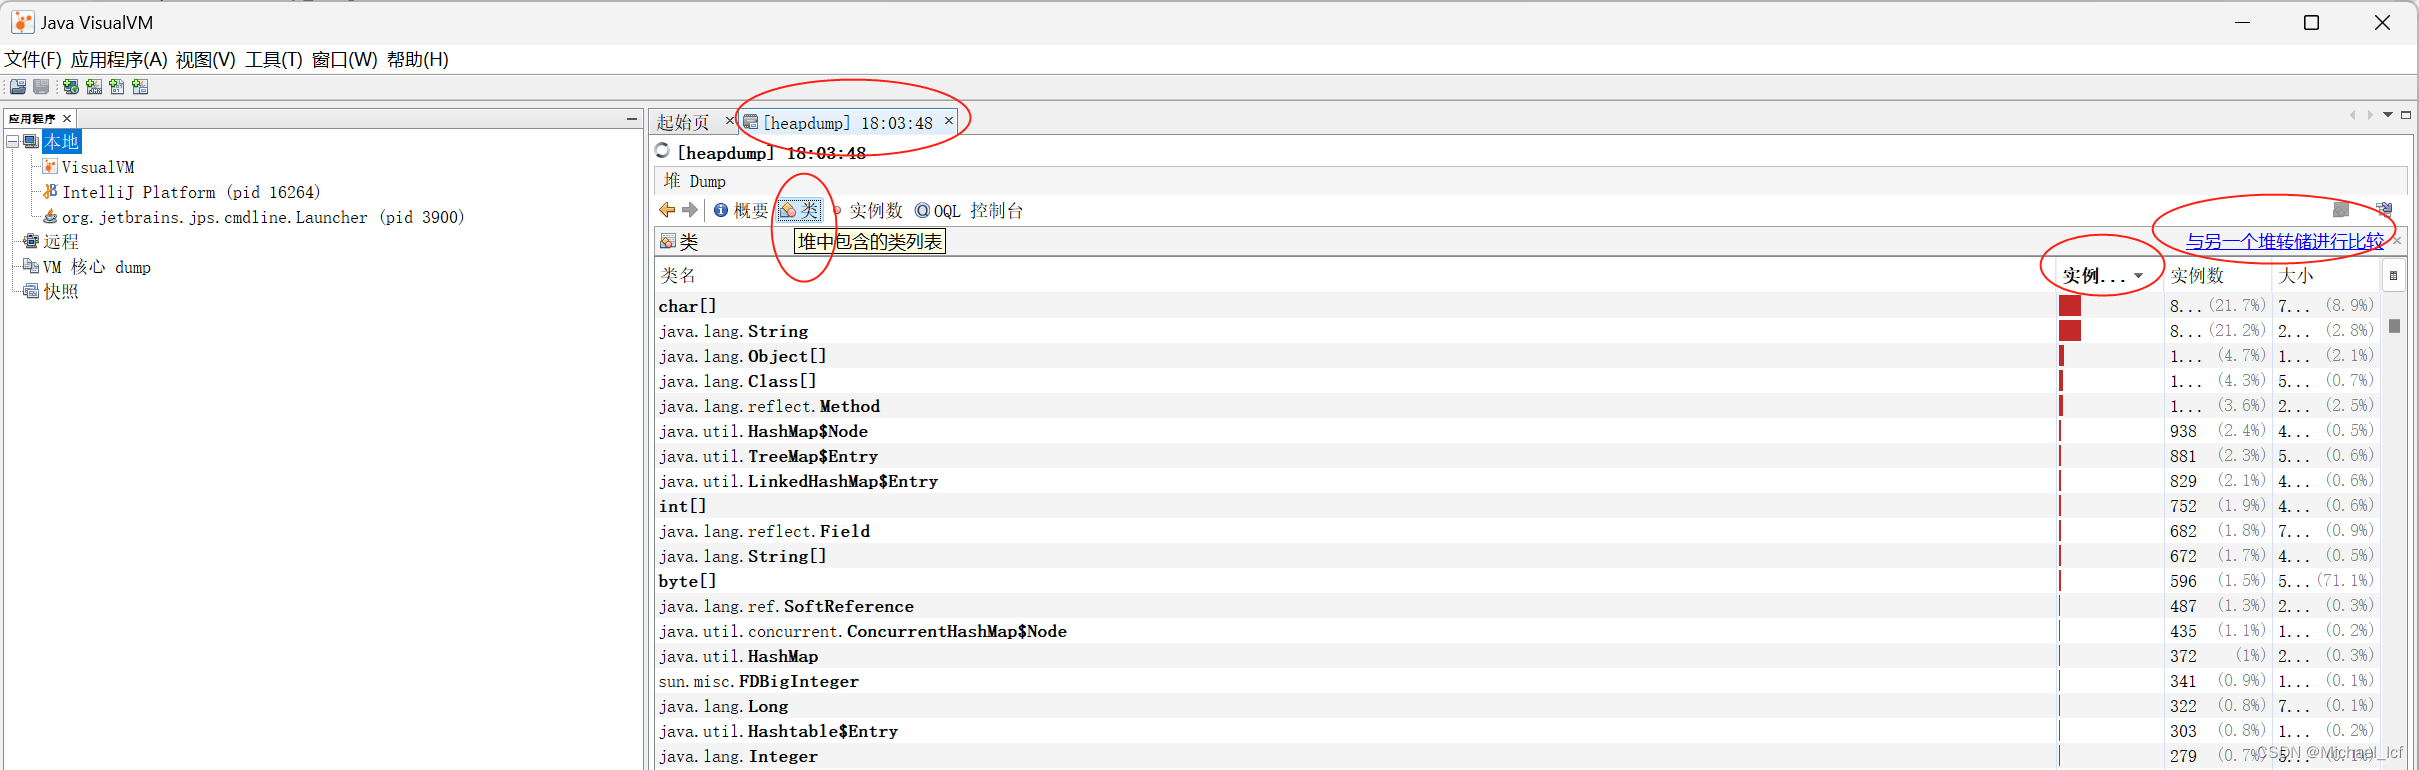The image size is (2419, 770).
Task: Select the java.util.HashMap$Node row
Action: tap(1516, 430)
